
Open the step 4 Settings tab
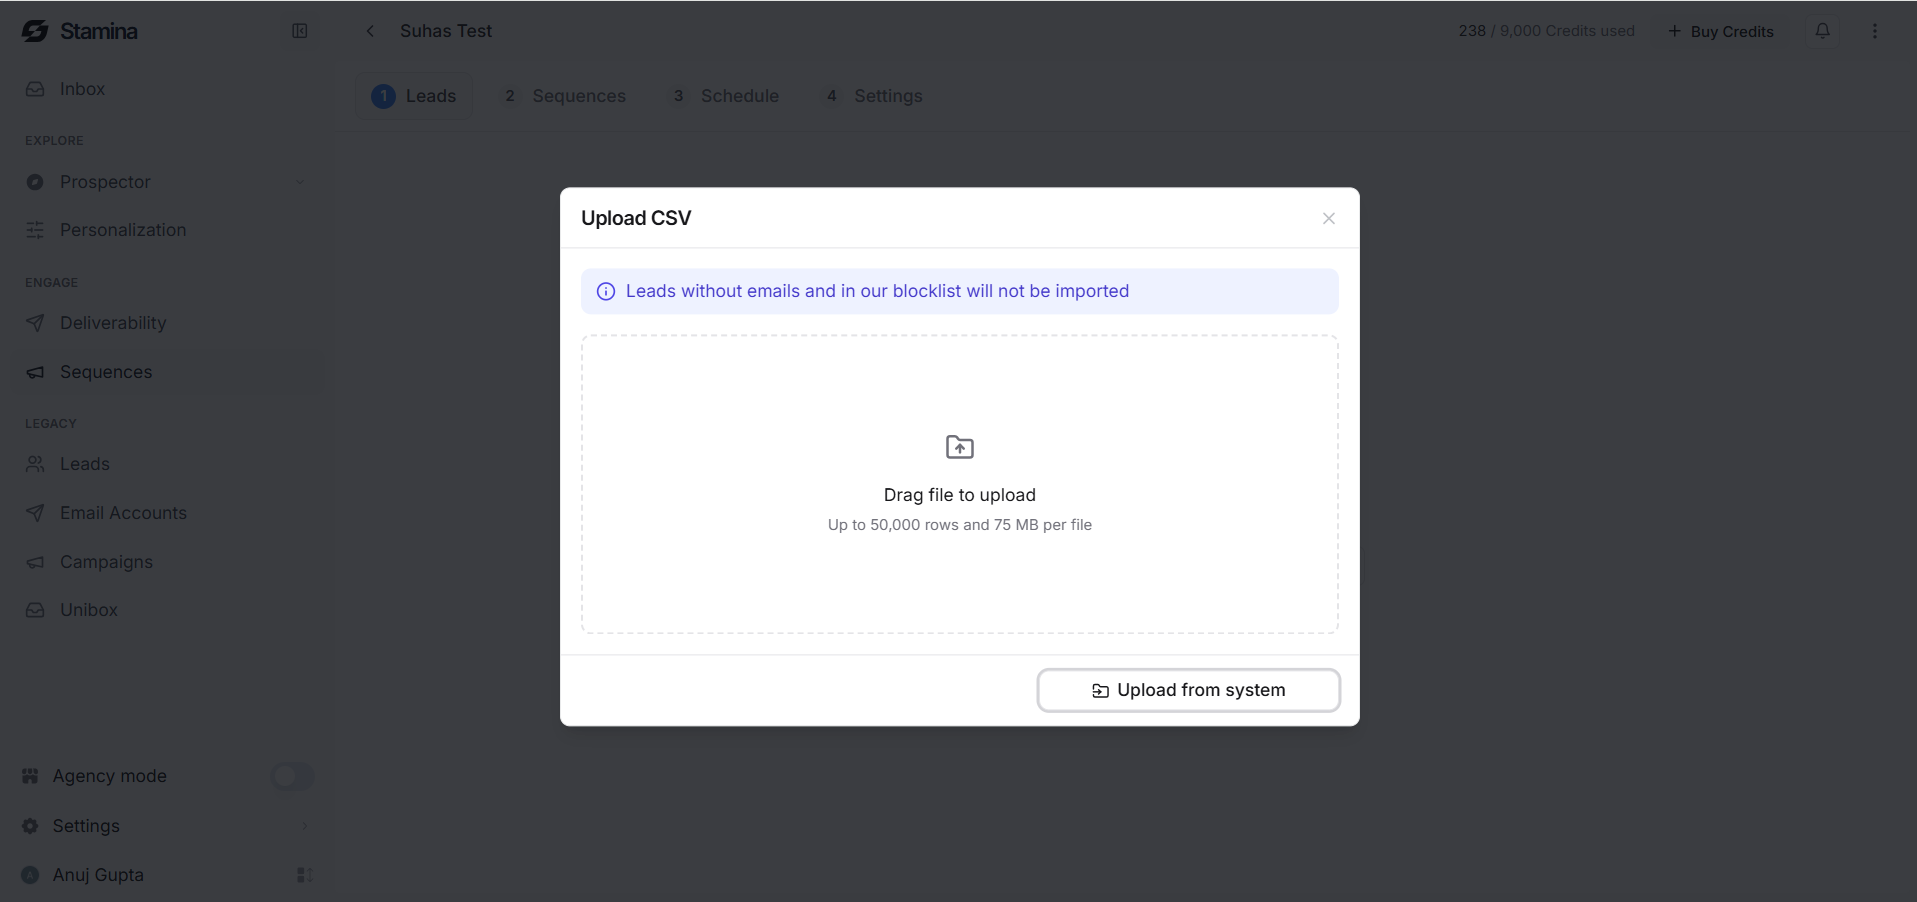(874, 96)
